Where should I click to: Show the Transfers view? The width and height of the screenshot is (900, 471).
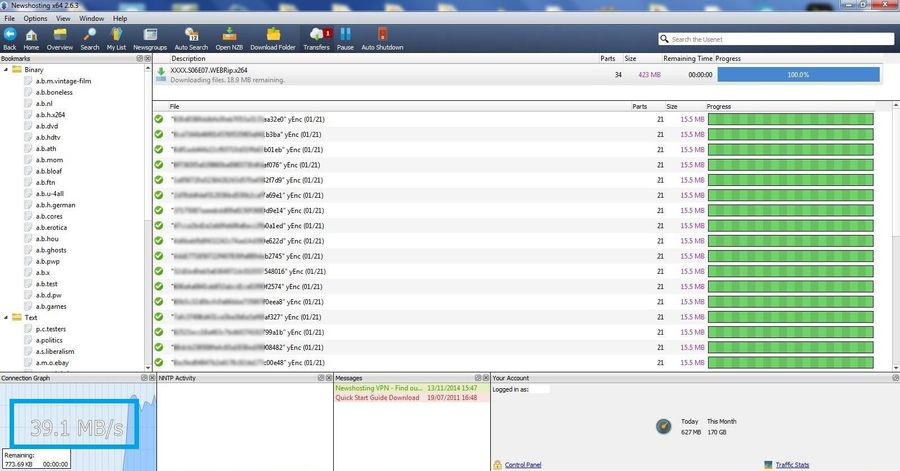pos(316,38)
